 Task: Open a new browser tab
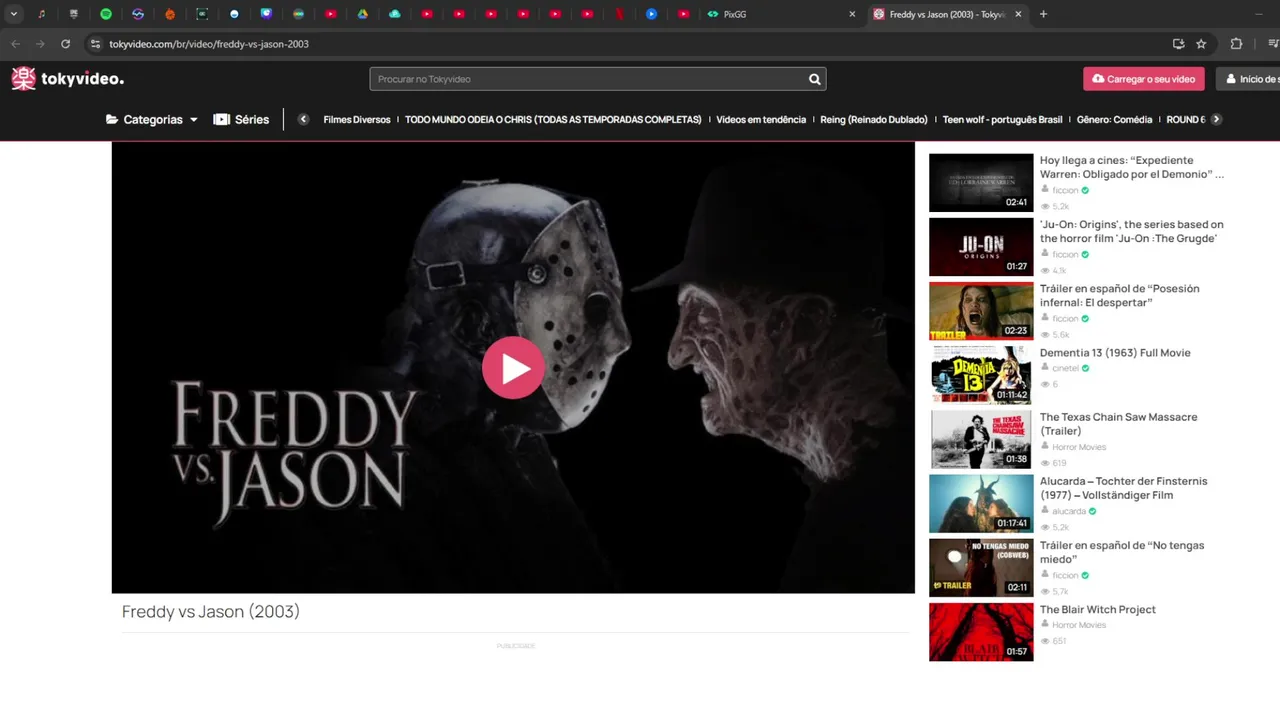pos(1043,14)
